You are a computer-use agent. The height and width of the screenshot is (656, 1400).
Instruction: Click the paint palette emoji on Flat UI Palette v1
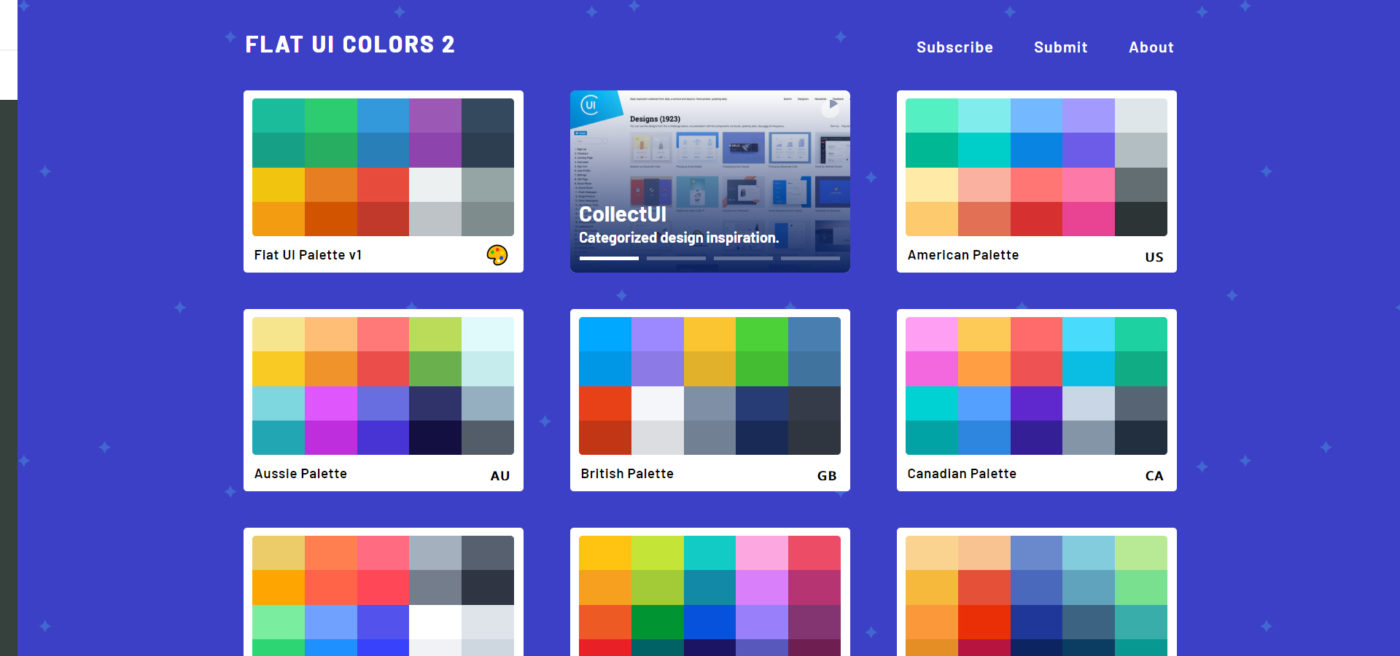click(x=499, y=254)
